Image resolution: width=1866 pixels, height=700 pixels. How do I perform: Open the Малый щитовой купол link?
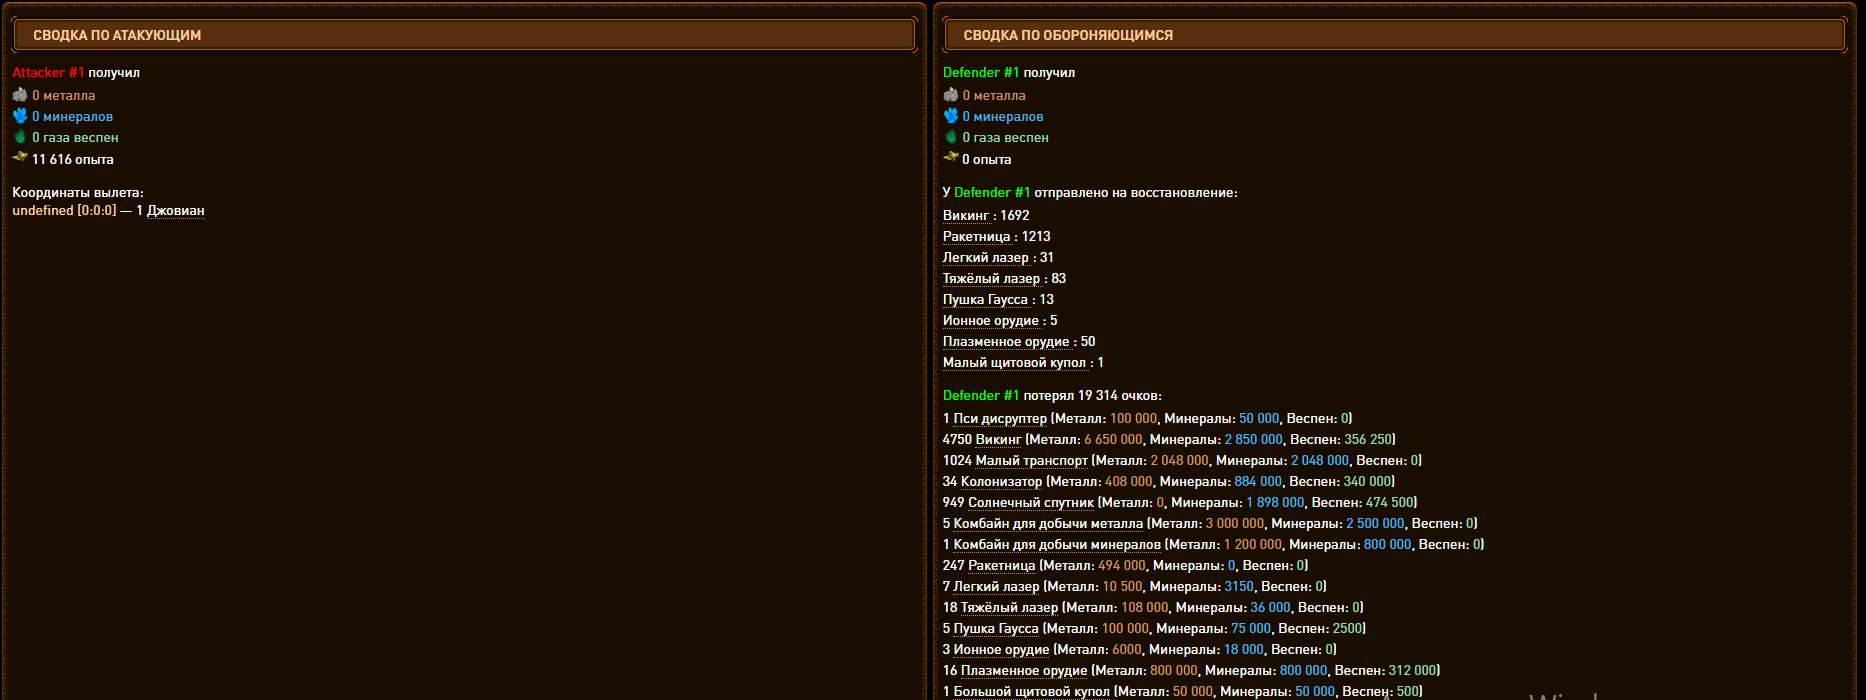[1014, 363]
